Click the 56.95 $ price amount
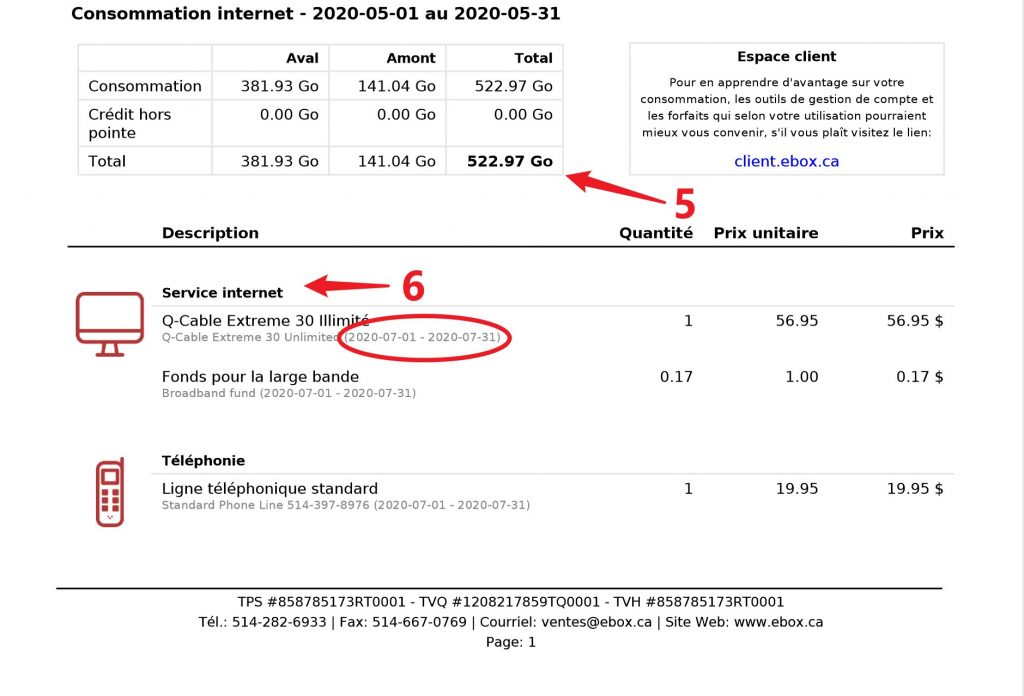 click(914, 321)
